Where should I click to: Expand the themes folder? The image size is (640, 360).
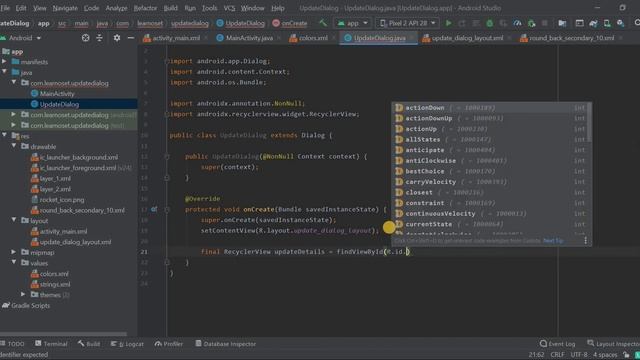[x=24, y=294]
